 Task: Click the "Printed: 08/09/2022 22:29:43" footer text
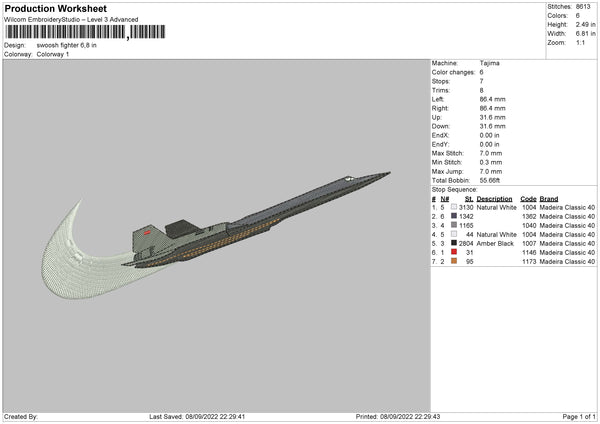(x=398, y=417)
